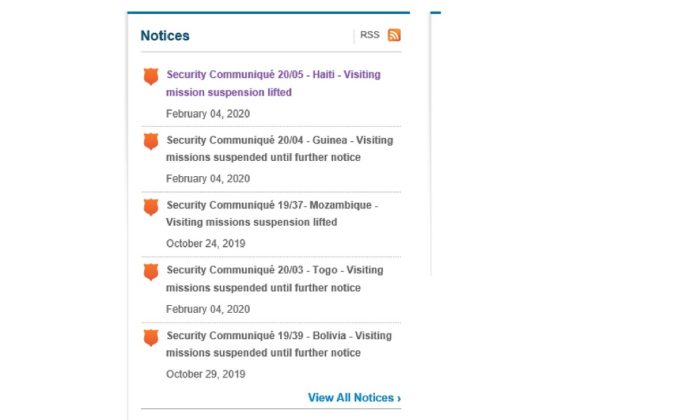Click the arrow after View All Notices
The width and height of the screenshot is (697, 420).
[399, 398]
